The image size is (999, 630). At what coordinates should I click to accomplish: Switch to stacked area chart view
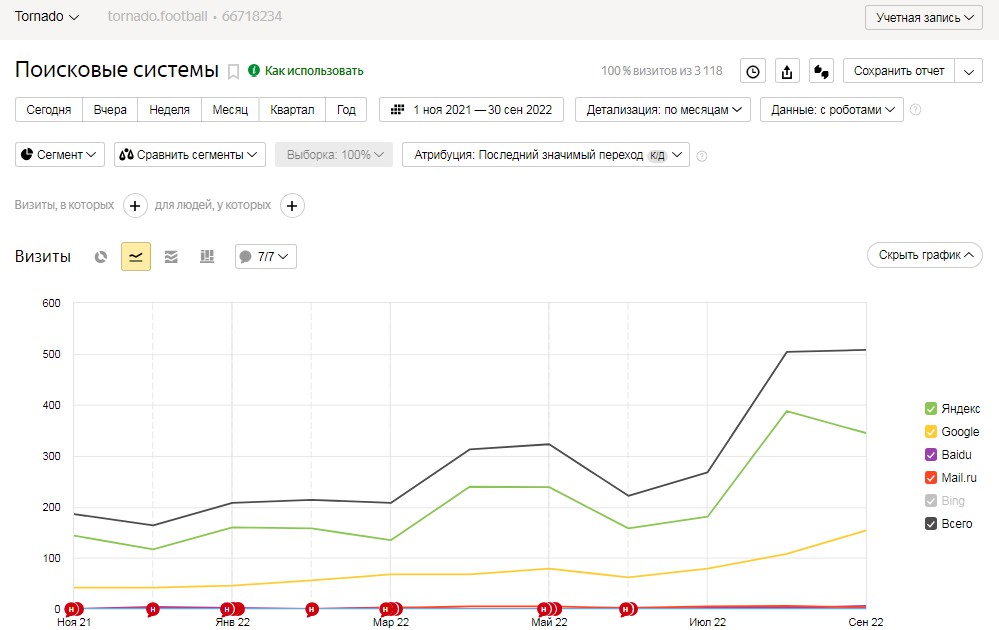click(171, 257)
